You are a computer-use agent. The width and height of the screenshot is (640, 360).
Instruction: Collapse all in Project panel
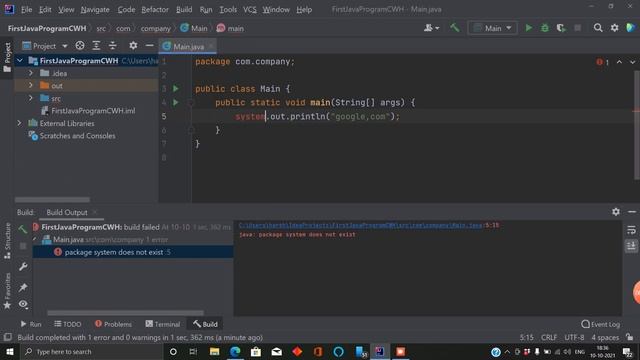(x=113, y=46)
